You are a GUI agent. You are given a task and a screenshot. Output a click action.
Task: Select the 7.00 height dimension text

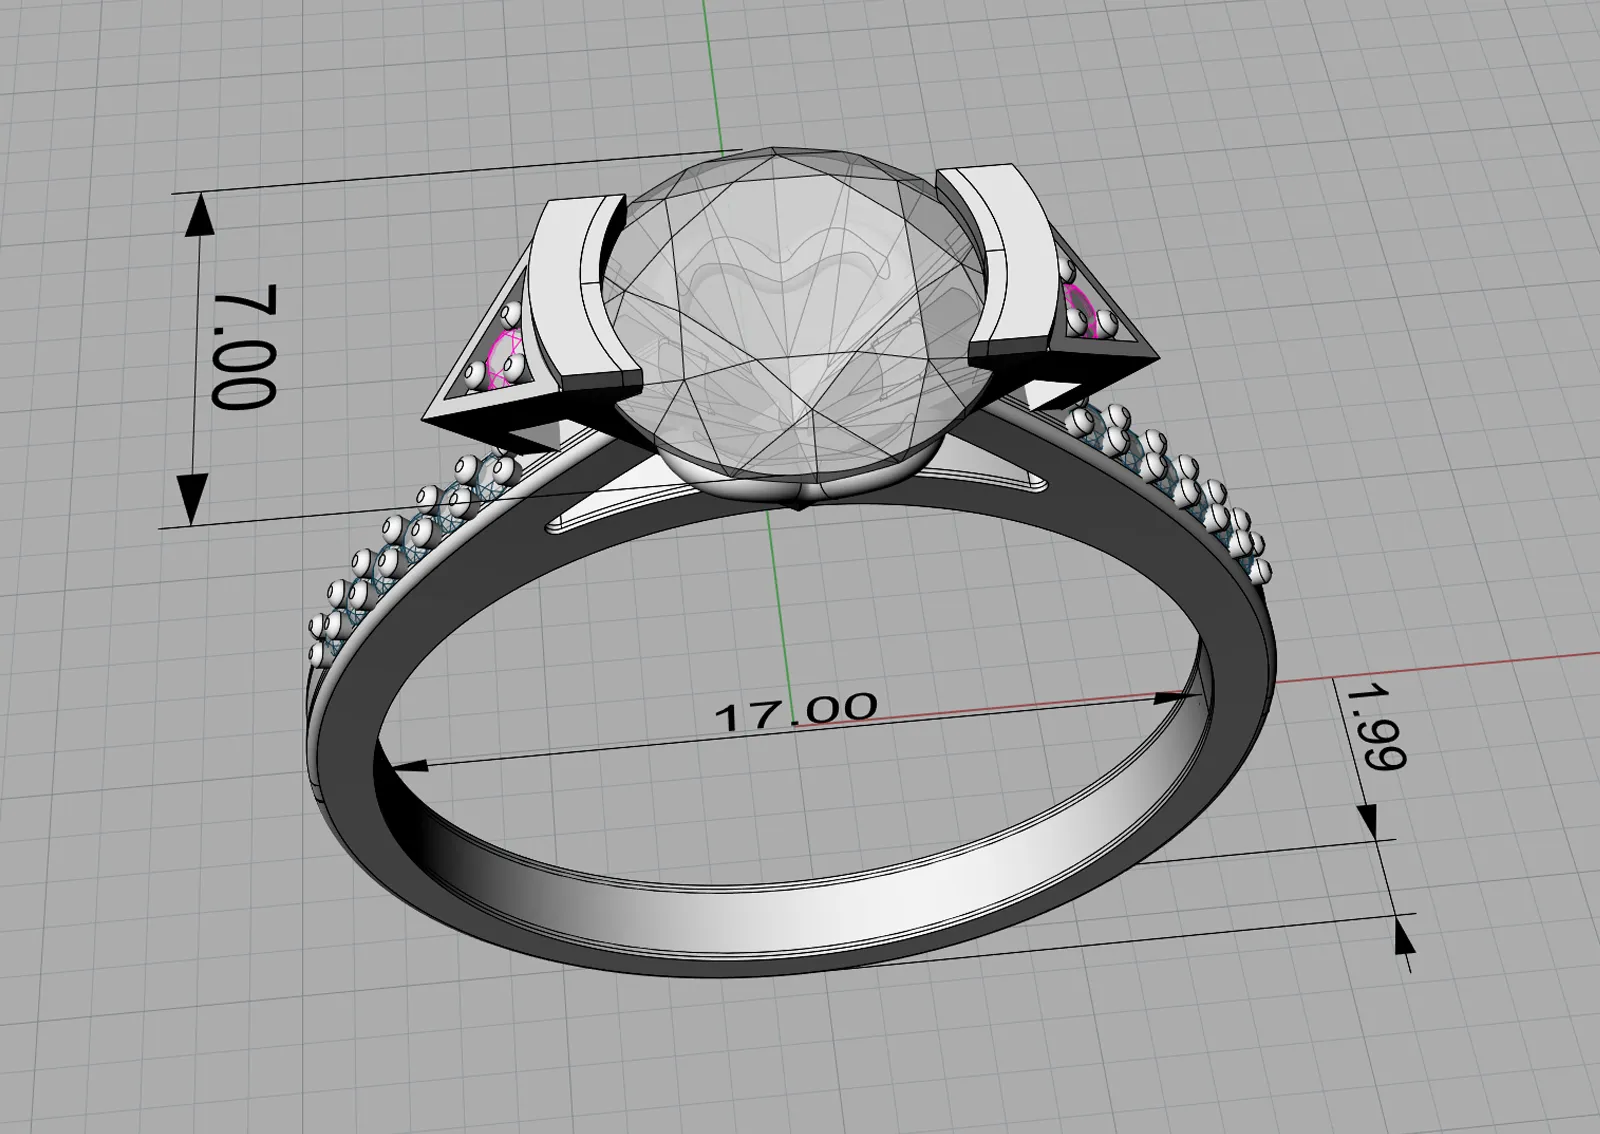tap(243, 346)
